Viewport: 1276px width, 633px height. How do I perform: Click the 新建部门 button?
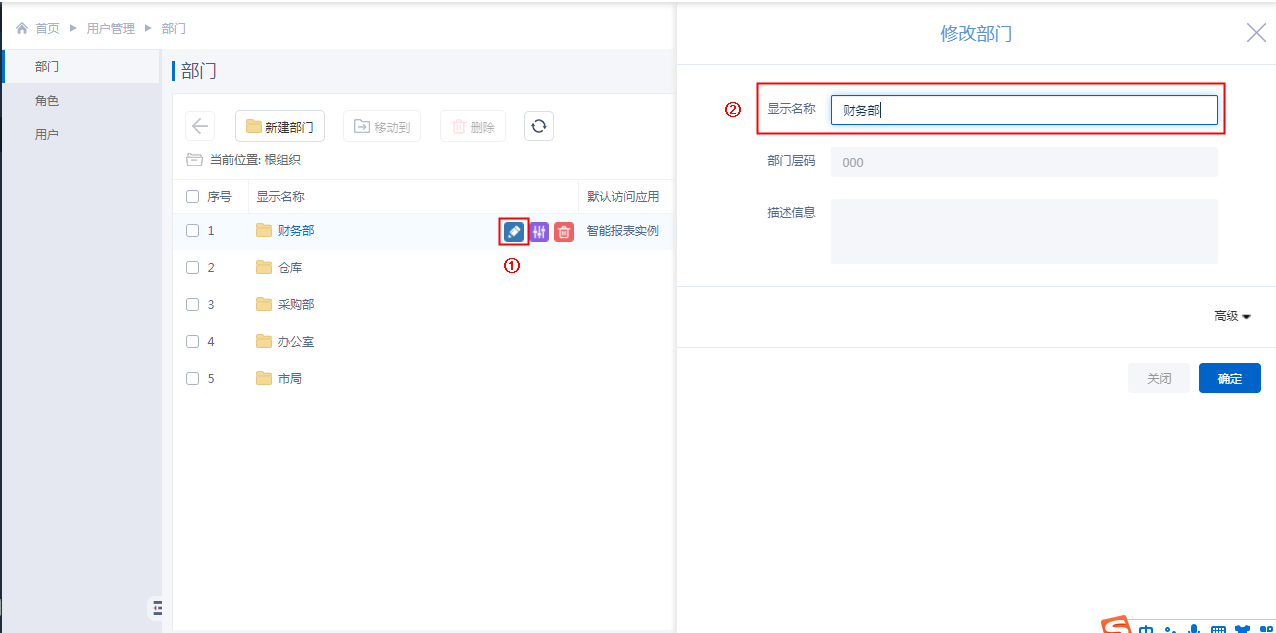[280, 127]
